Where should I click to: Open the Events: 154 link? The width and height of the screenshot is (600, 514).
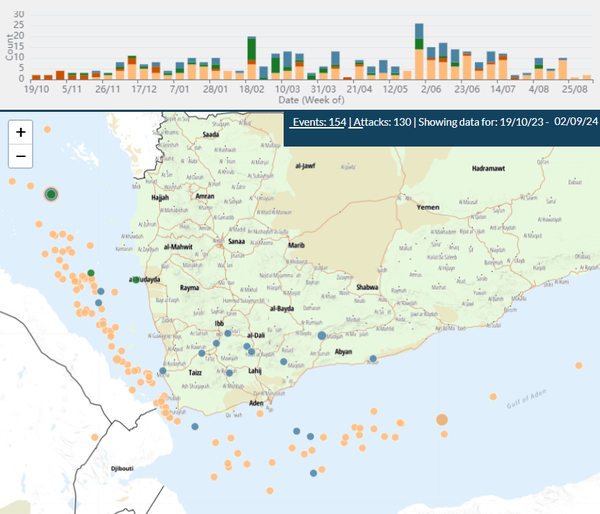tap(319, 122)
